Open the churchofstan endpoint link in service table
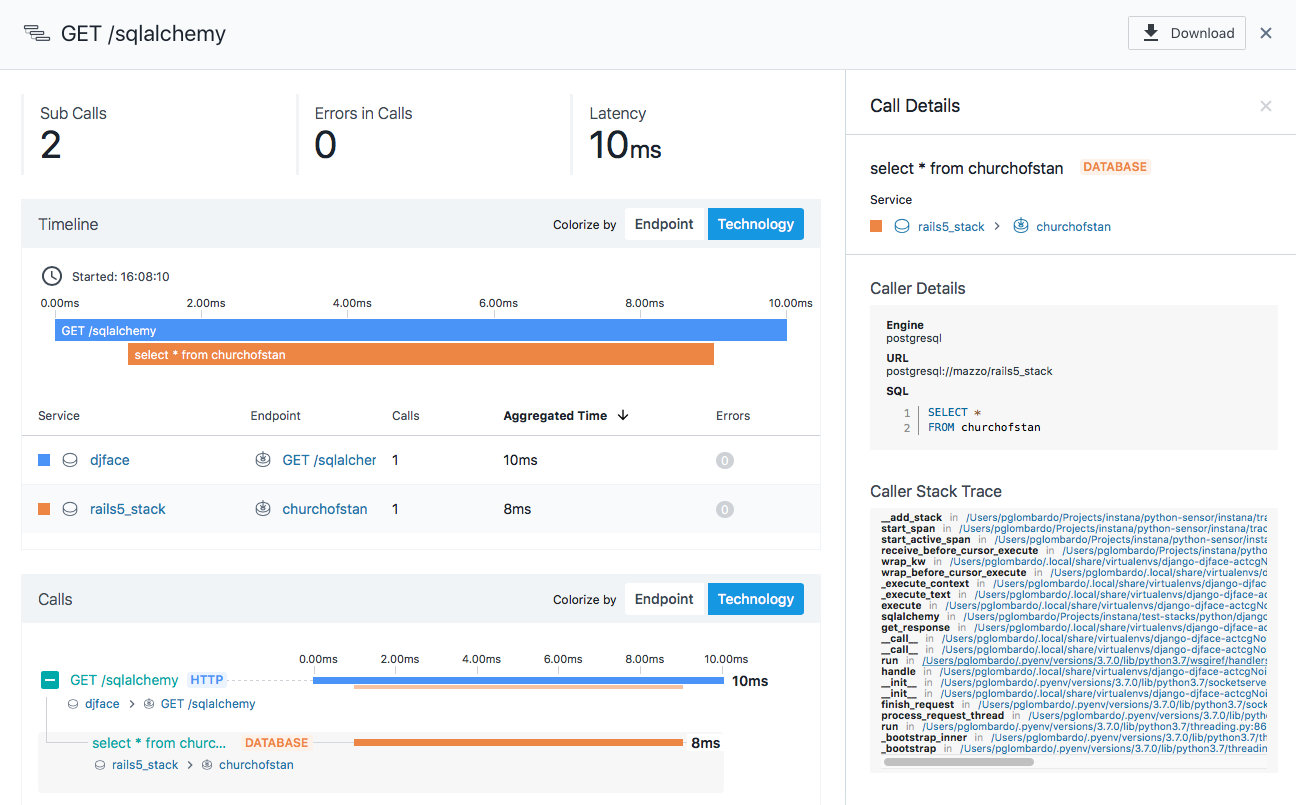The width and height of the screenshot is (1296, 805). click(x=325, y=509)
